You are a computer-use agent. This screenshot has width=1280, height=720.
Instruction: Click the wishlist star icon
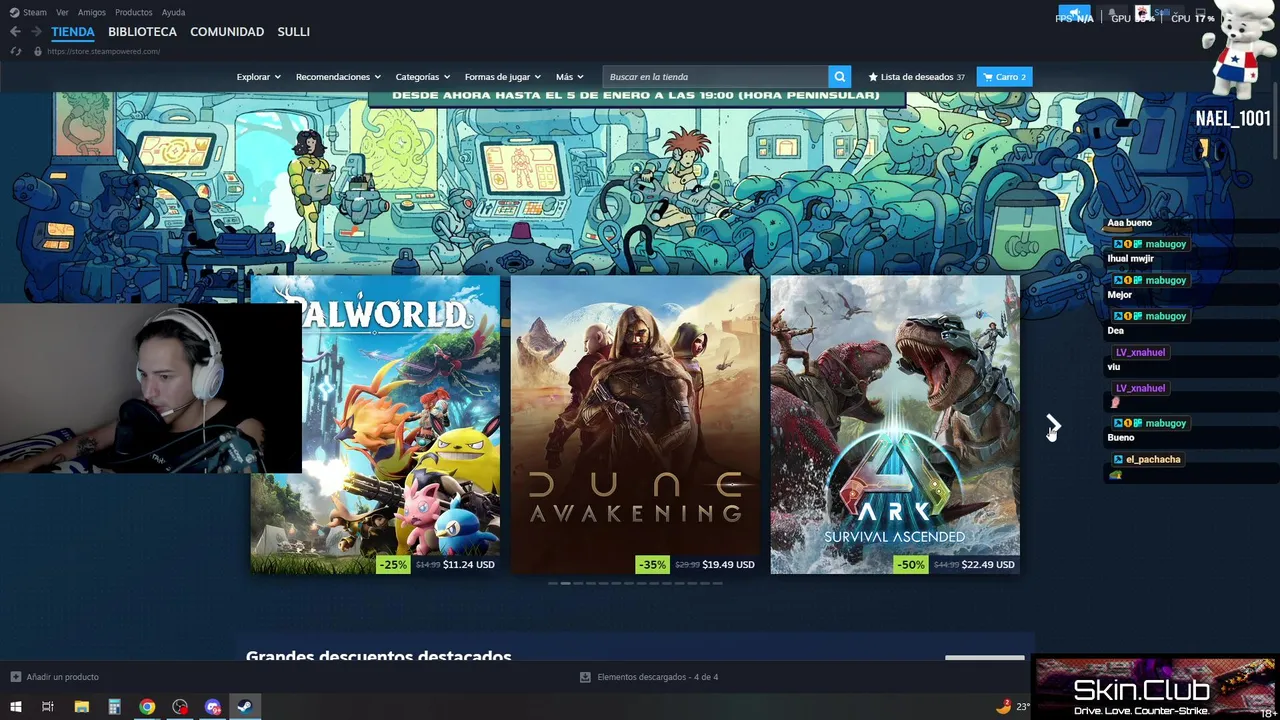point(873,77)
